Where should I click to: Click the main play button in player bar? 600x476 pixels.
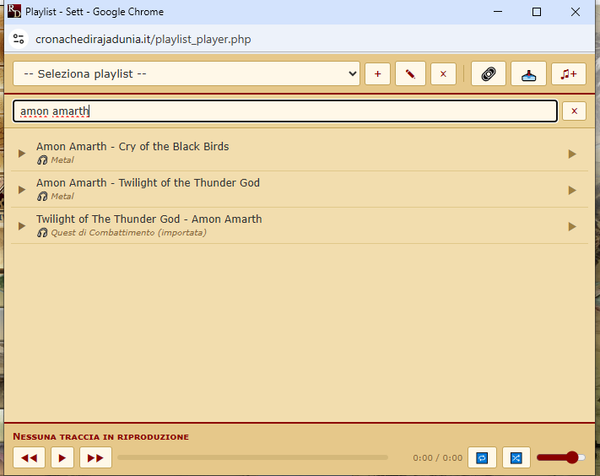click(x=62, y=458)
